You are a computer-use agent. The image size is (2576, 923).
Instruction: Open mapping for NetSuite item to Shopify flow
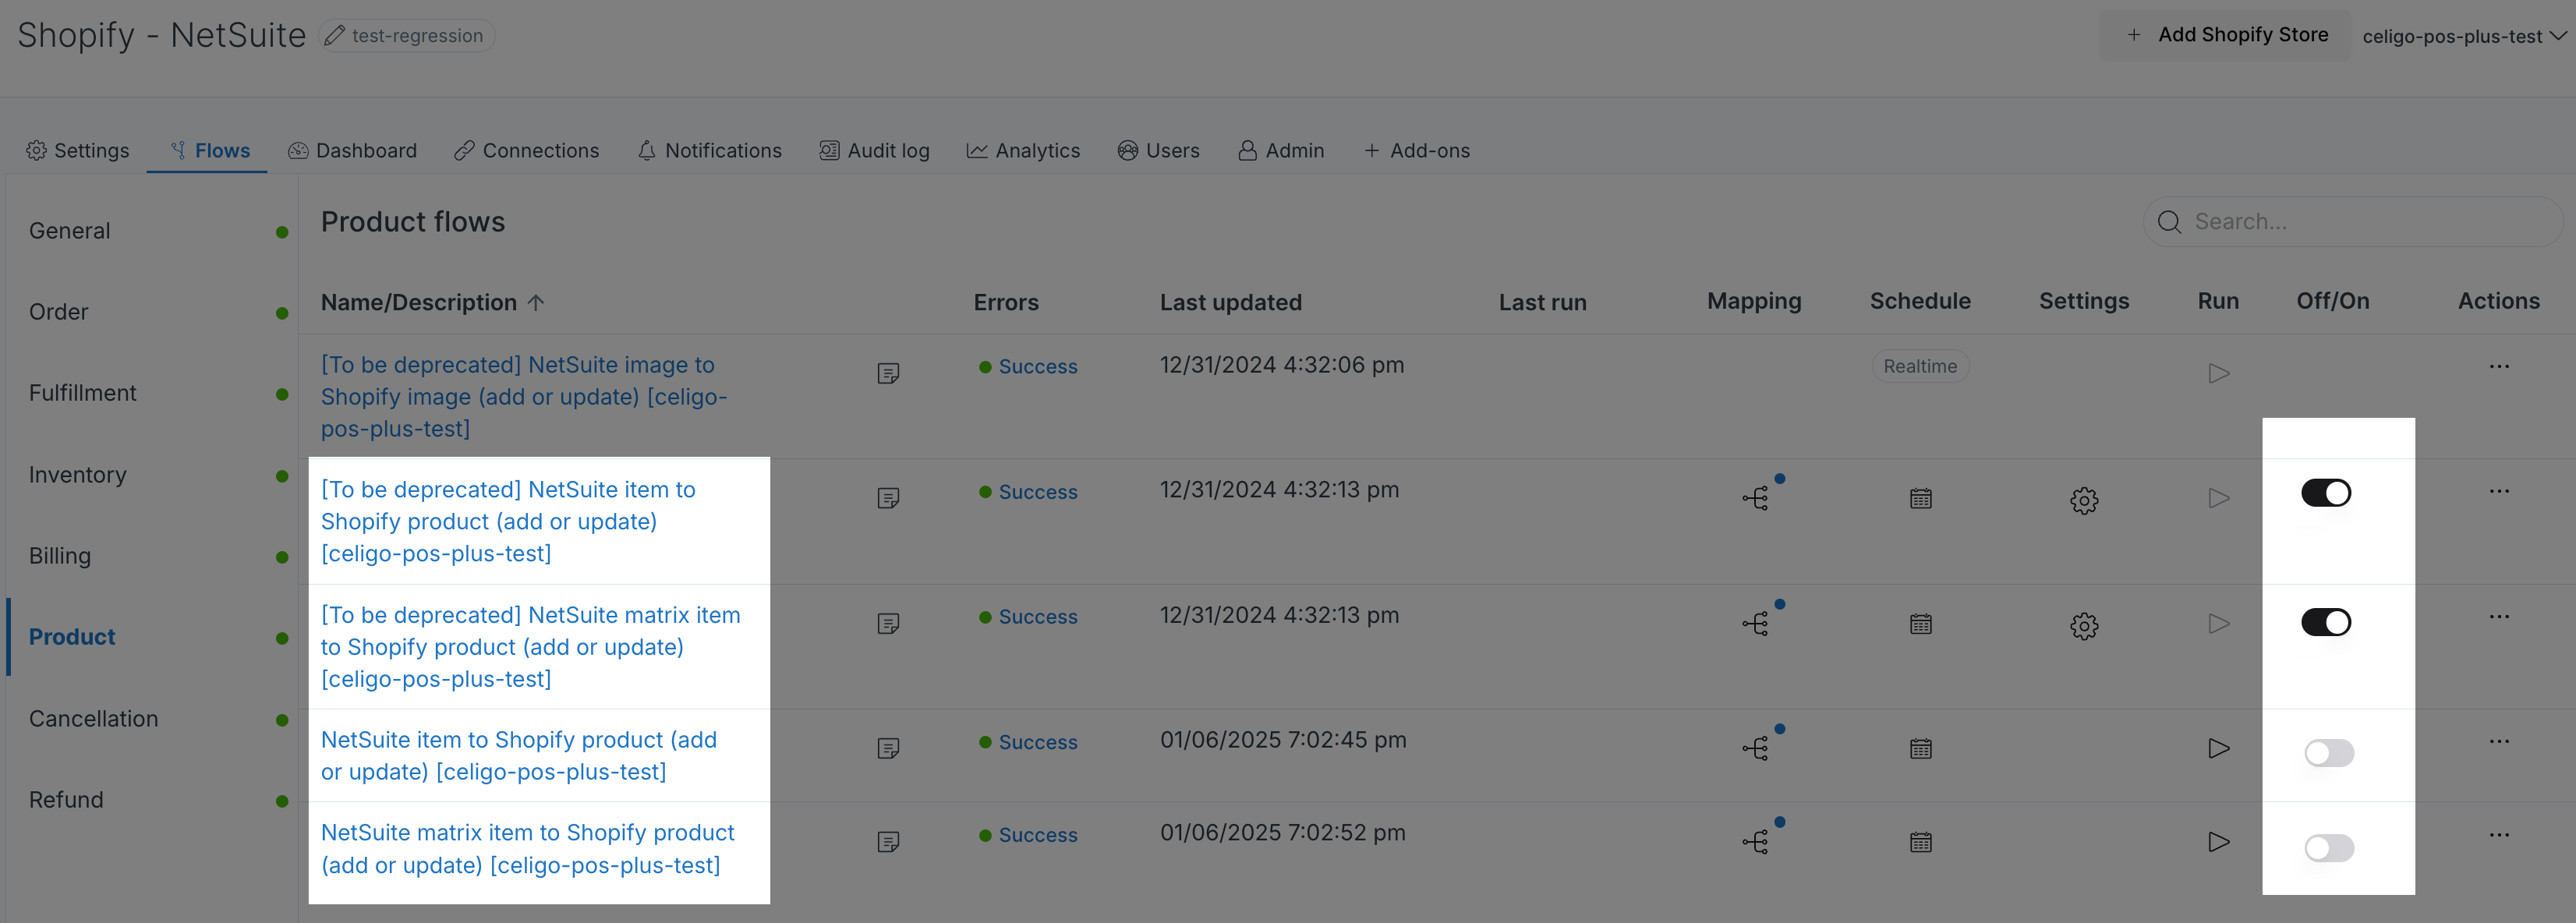pos(1756,748)
